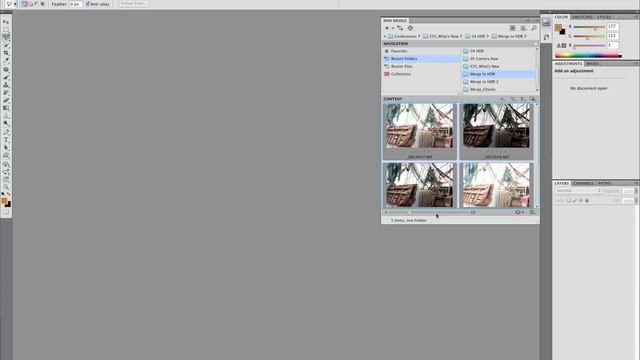Viewport: 640px width, 360px height.
Task: Select the Eraser tool
Action: [6, 100]
